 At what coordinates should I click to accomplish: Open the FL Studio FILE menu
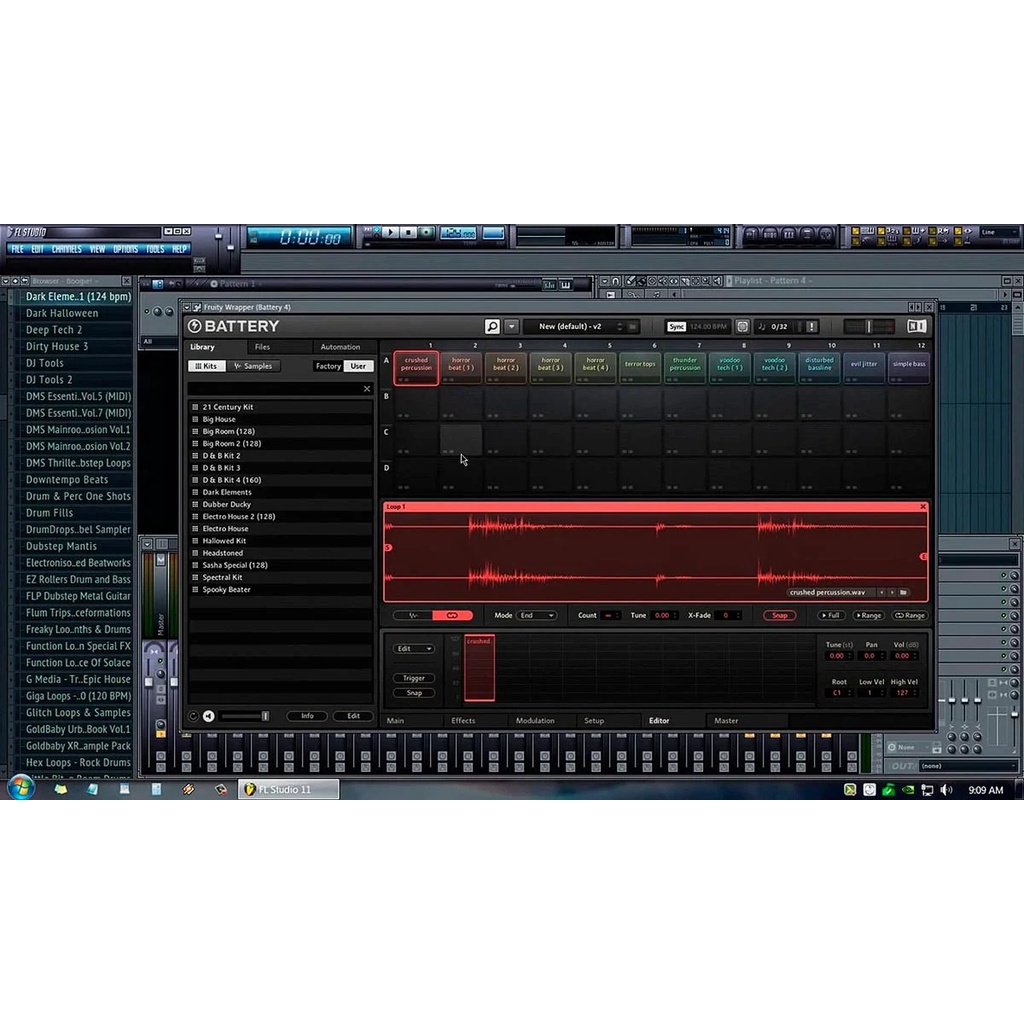coord(18,249)
